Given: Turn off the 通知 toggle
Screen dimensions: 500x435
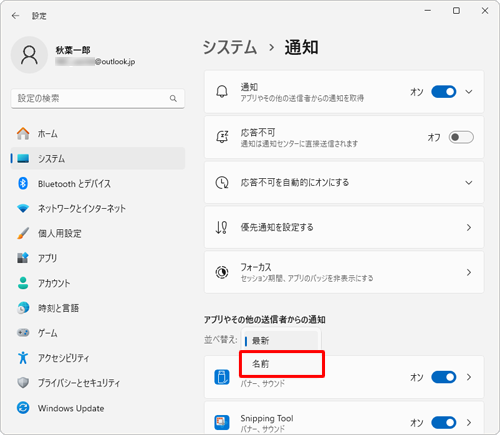Looking at the screenshot, I should point(444,92).
